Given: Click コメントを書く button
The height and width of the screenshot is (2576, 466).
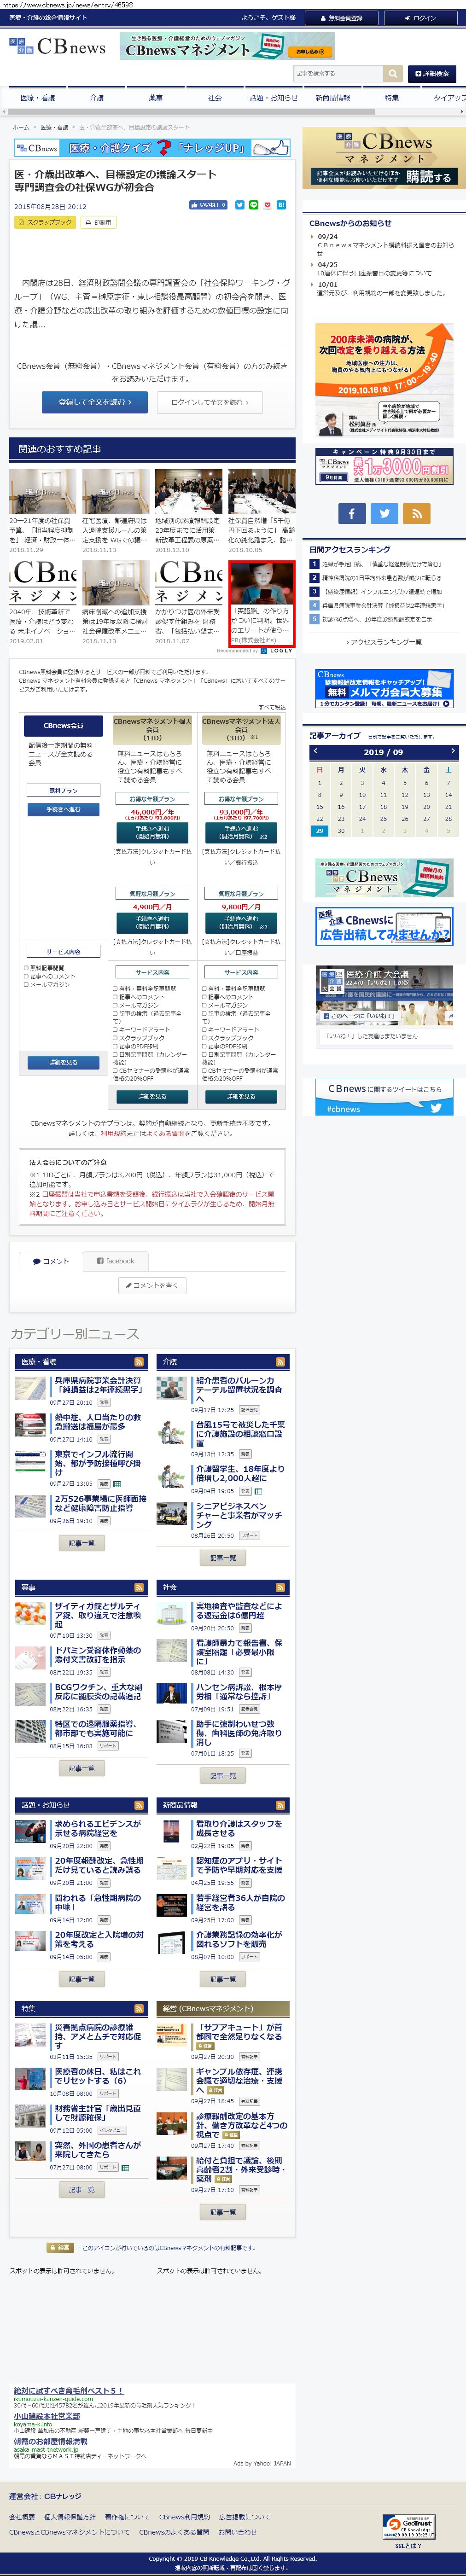Looking at the screenshot, I should pyautogui.click(x=152, y=1285).
